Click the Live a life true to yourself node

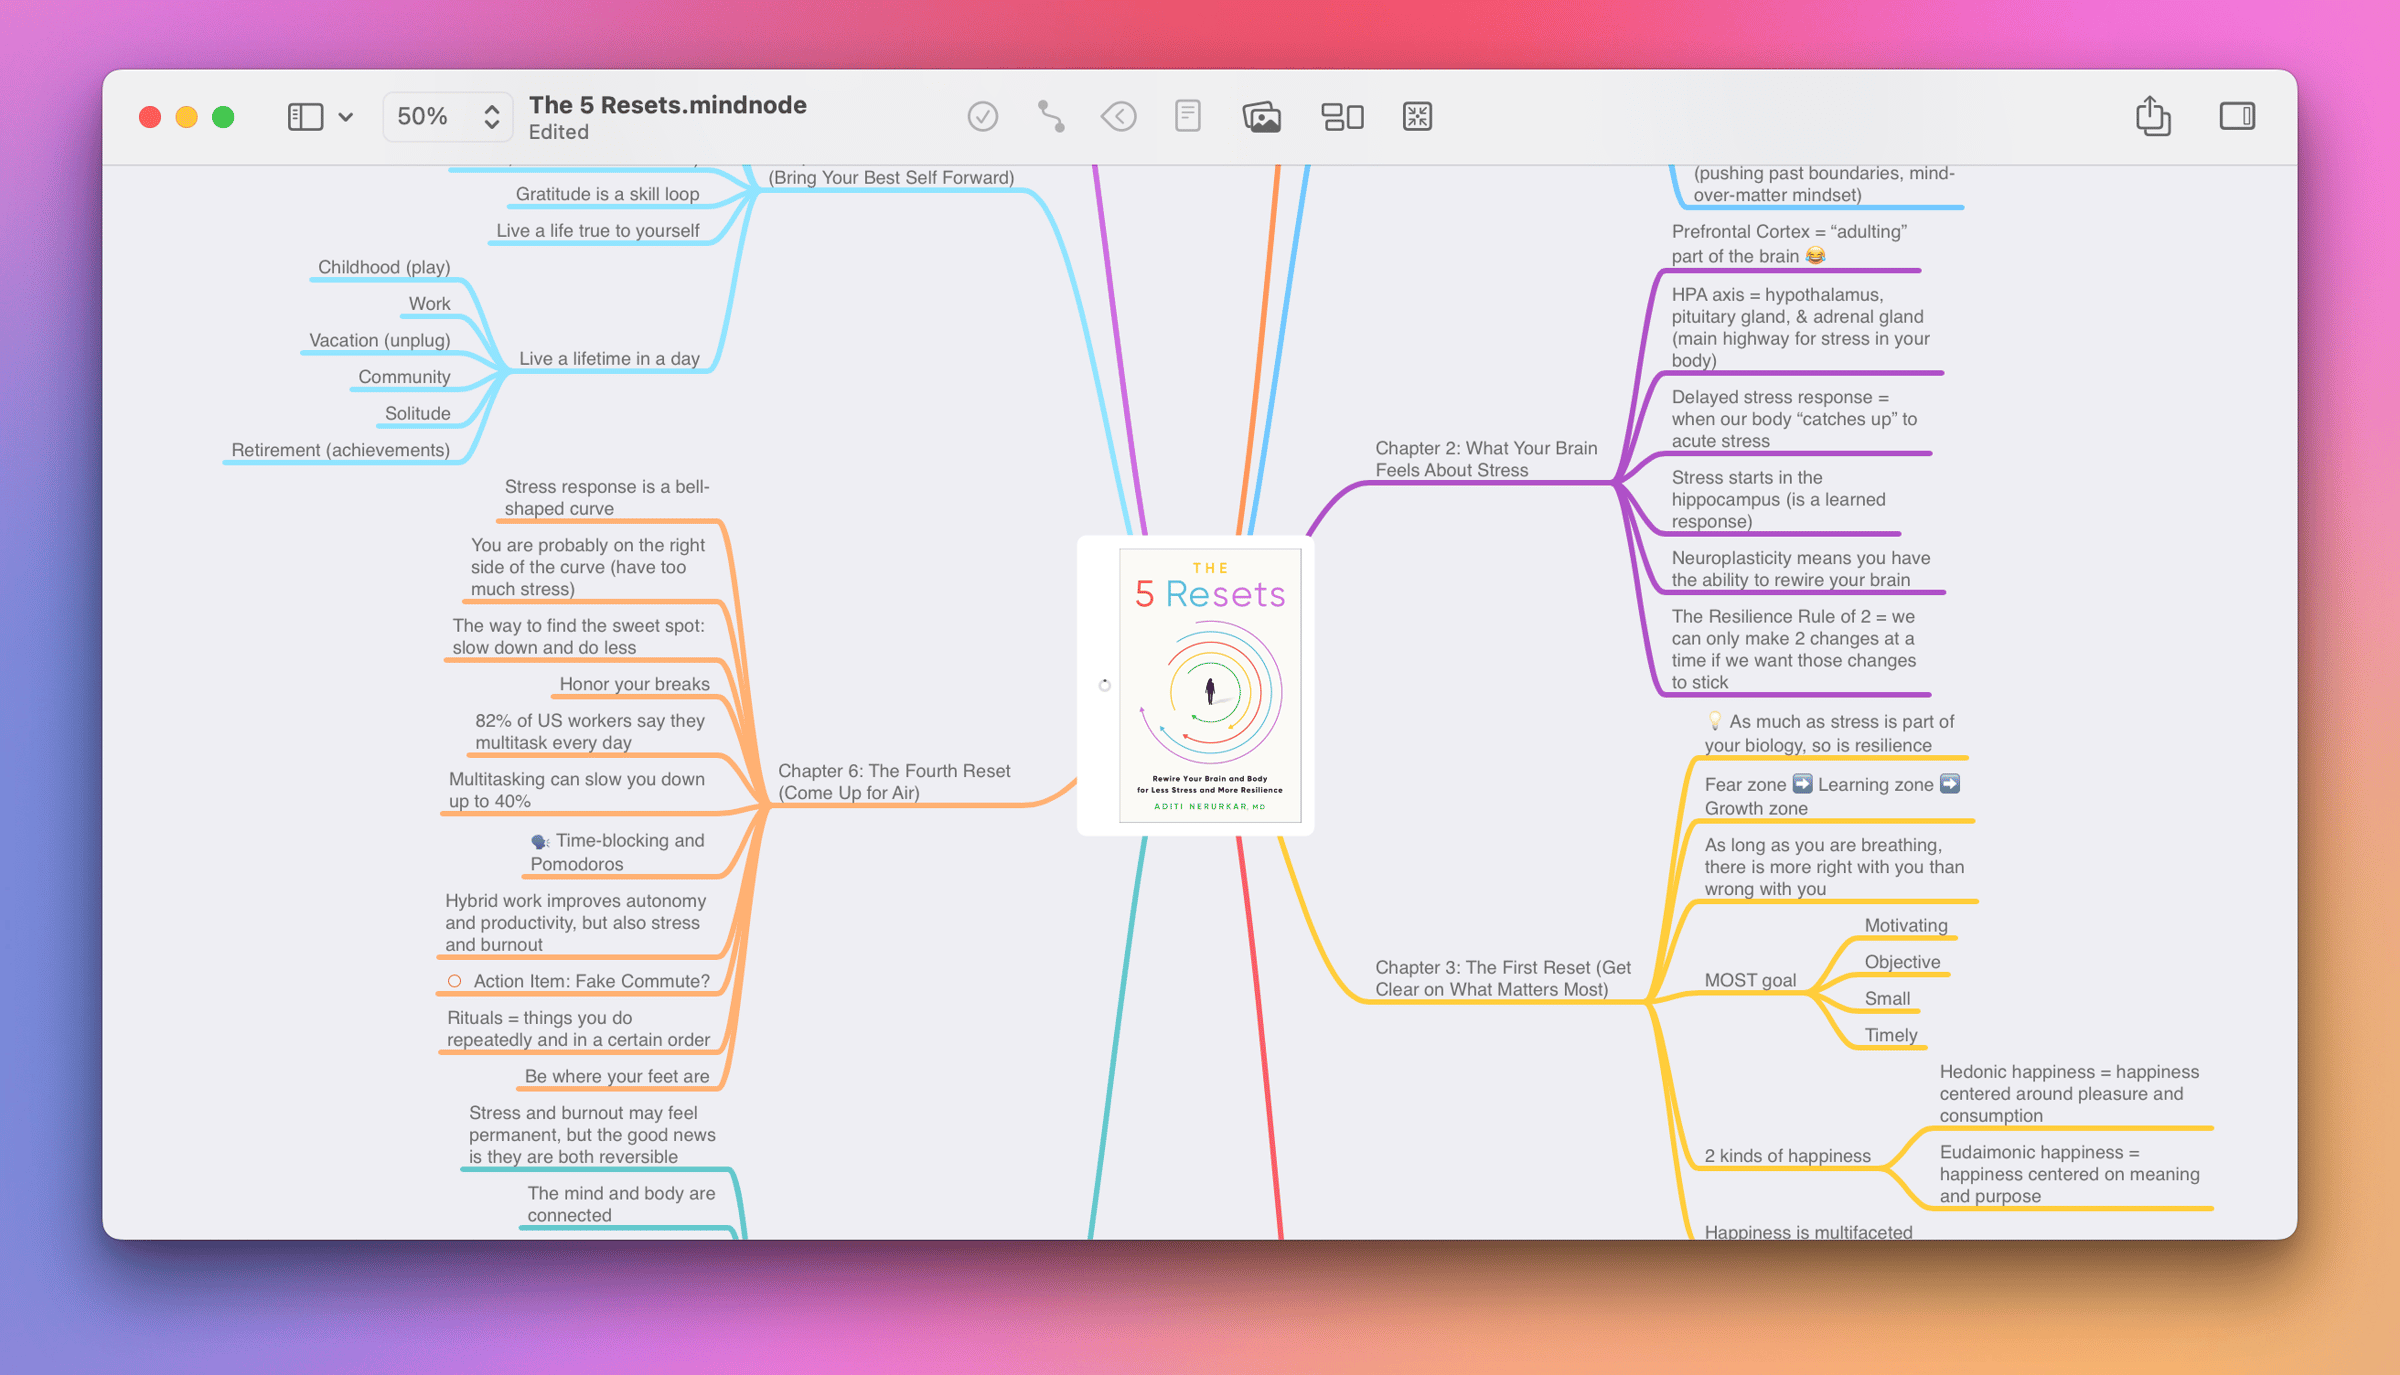coord(597,230)
